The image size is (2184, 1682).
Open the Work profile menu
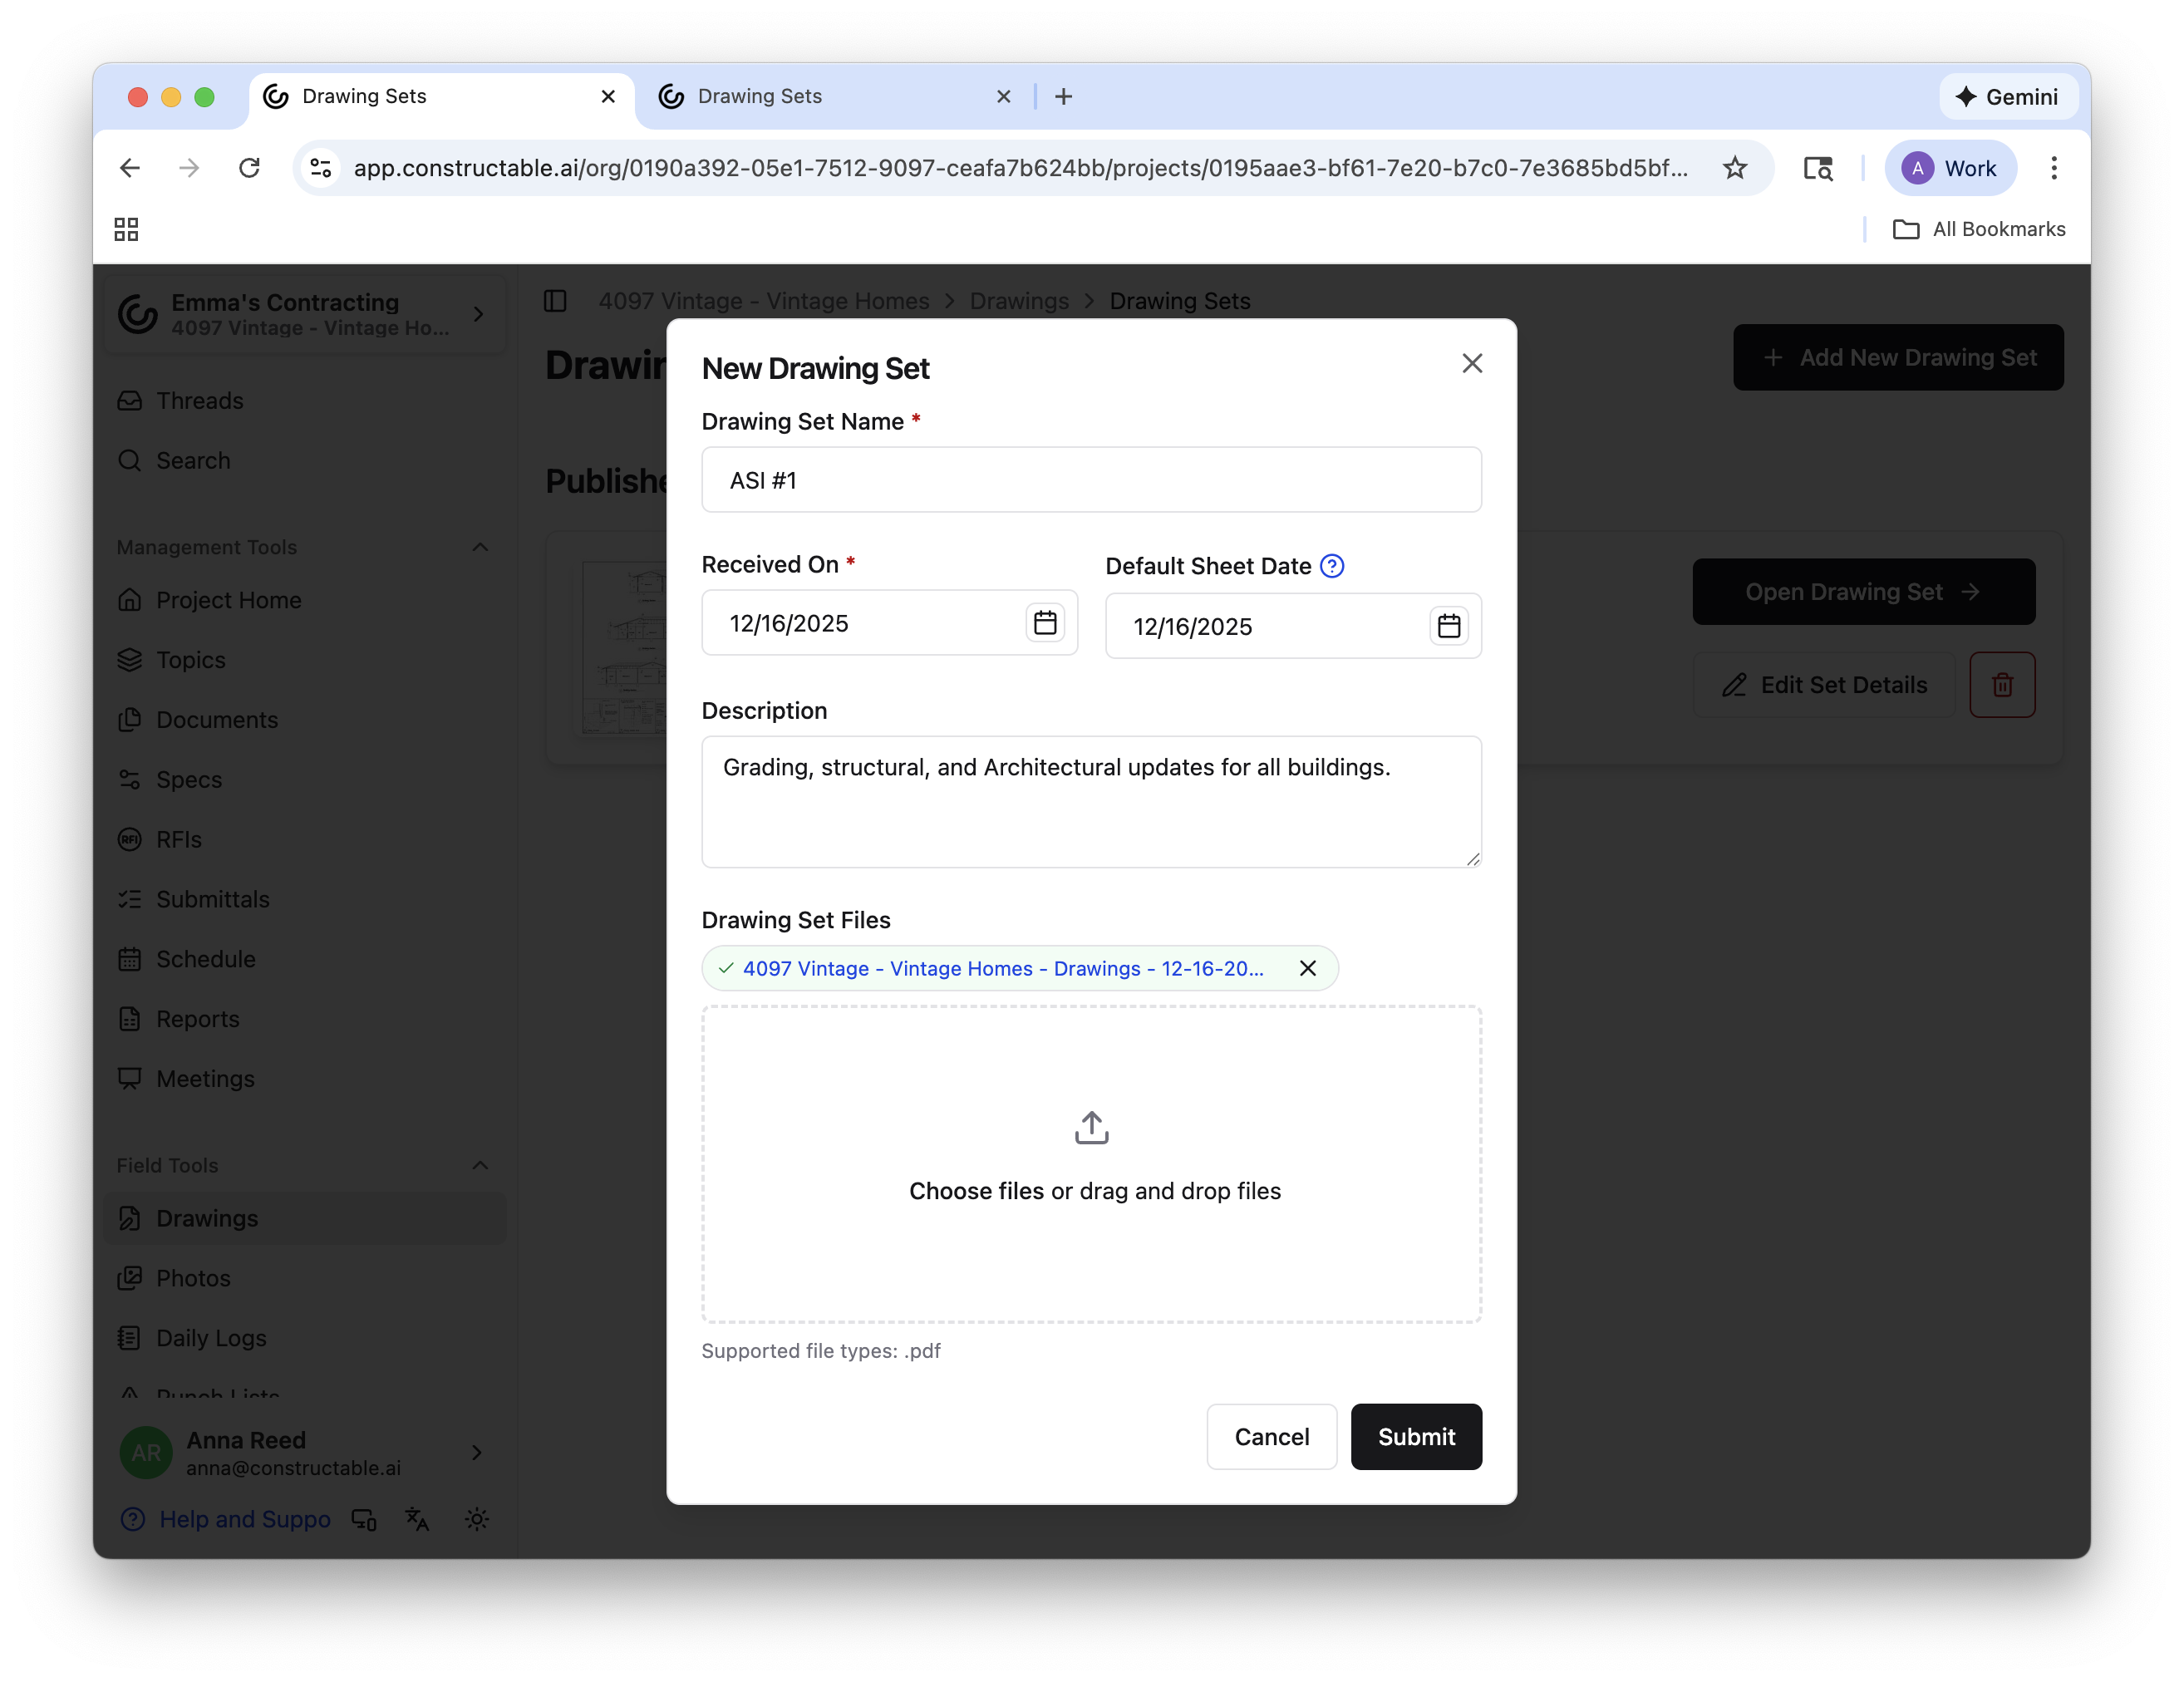[x=1950, y=168]
